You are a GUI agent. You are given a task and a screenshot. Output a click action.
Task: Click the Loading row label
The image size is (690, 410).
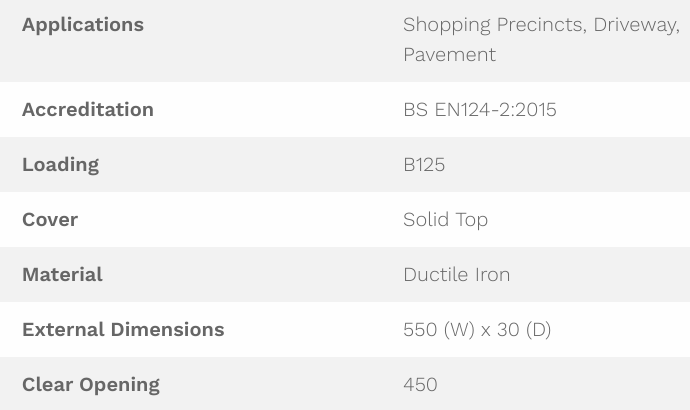(x=60, y=165)
